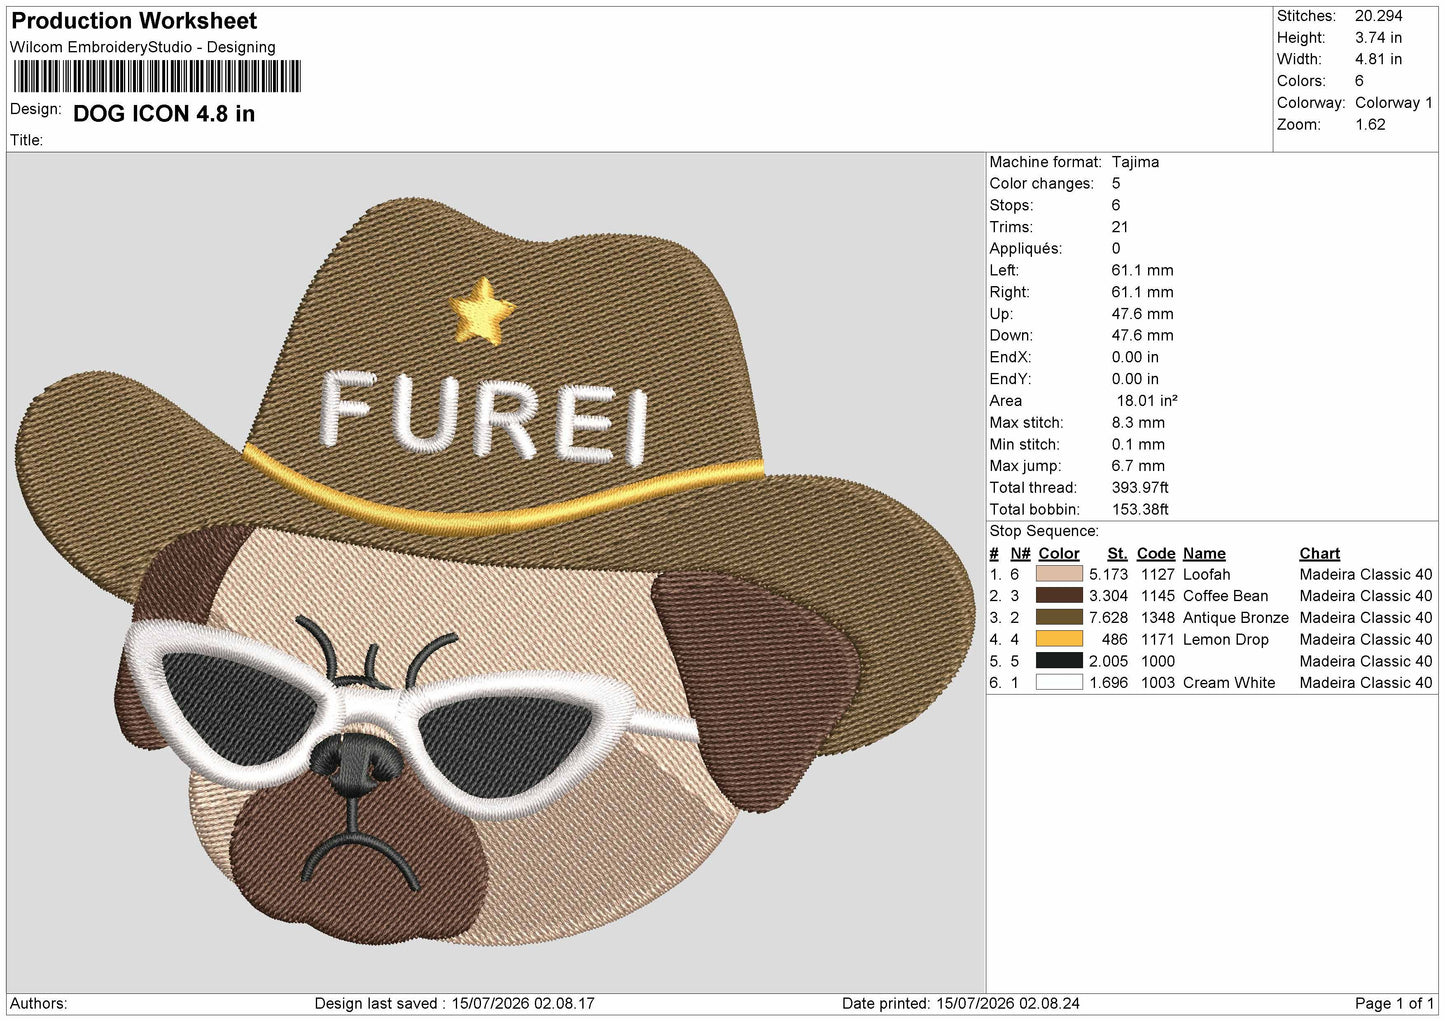Click the Antique Bronze color swatch

coord(1059,618)
